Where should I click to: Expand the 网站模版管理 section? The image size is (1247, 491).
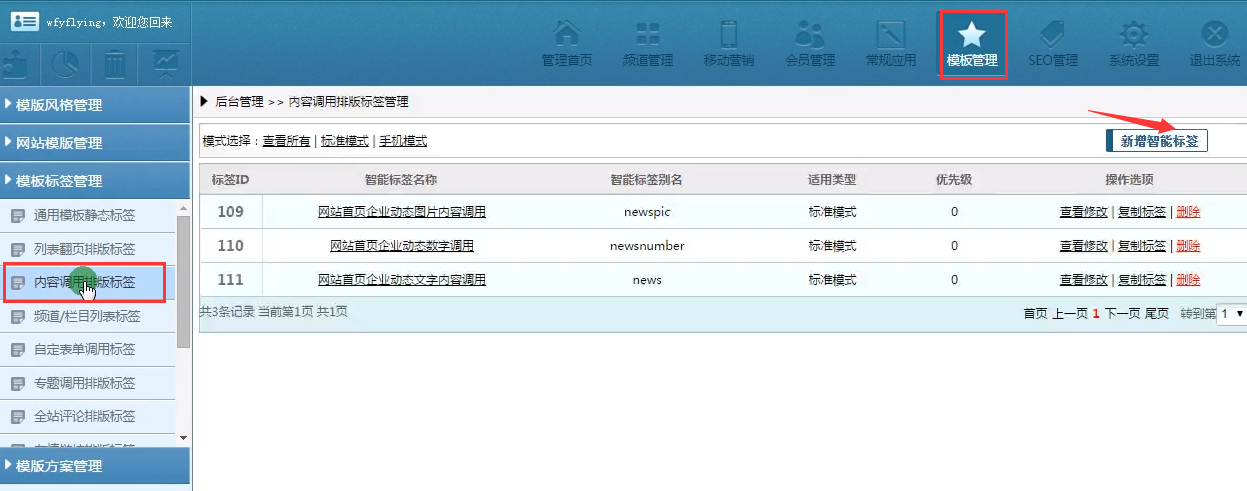[x=94, y=143]
